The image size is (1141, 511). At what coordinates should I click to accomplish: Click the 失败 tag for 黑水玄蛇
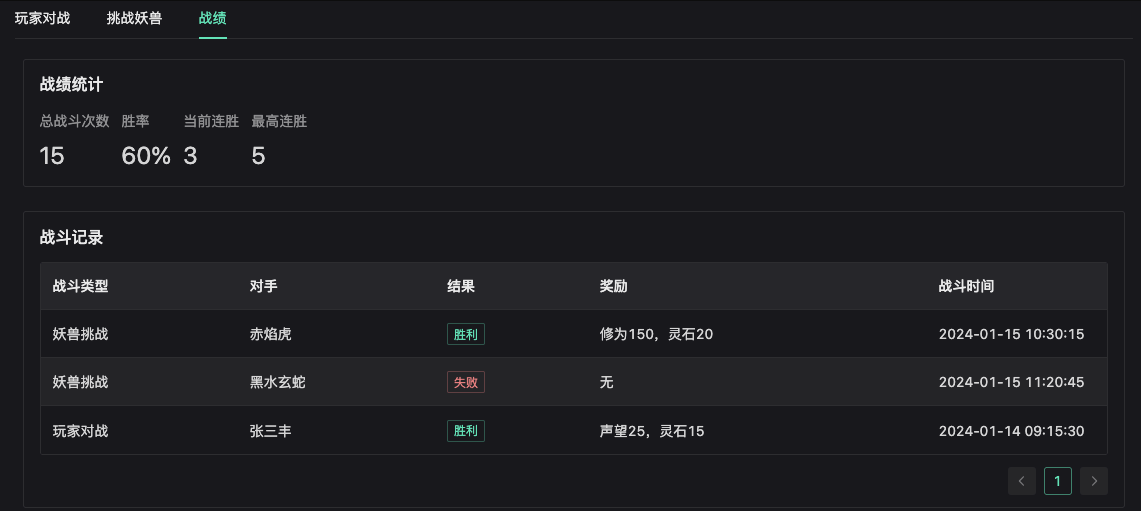(466, 382)
